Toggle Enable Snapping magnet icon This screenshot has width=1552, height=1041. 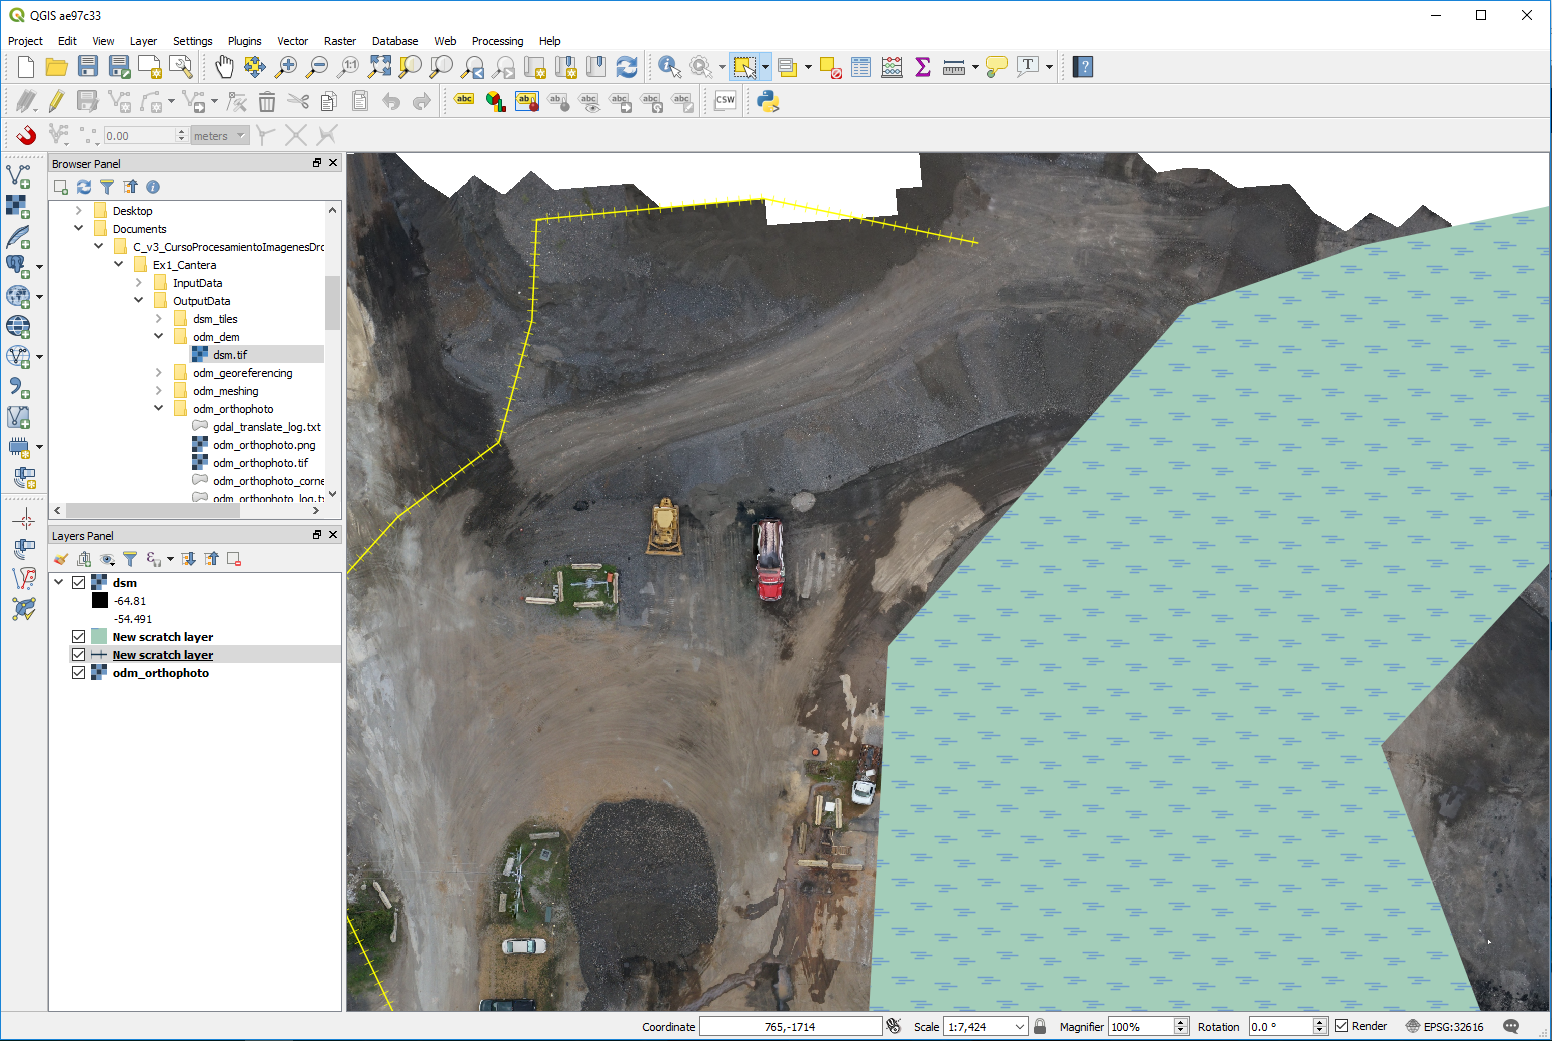[26, 135]
